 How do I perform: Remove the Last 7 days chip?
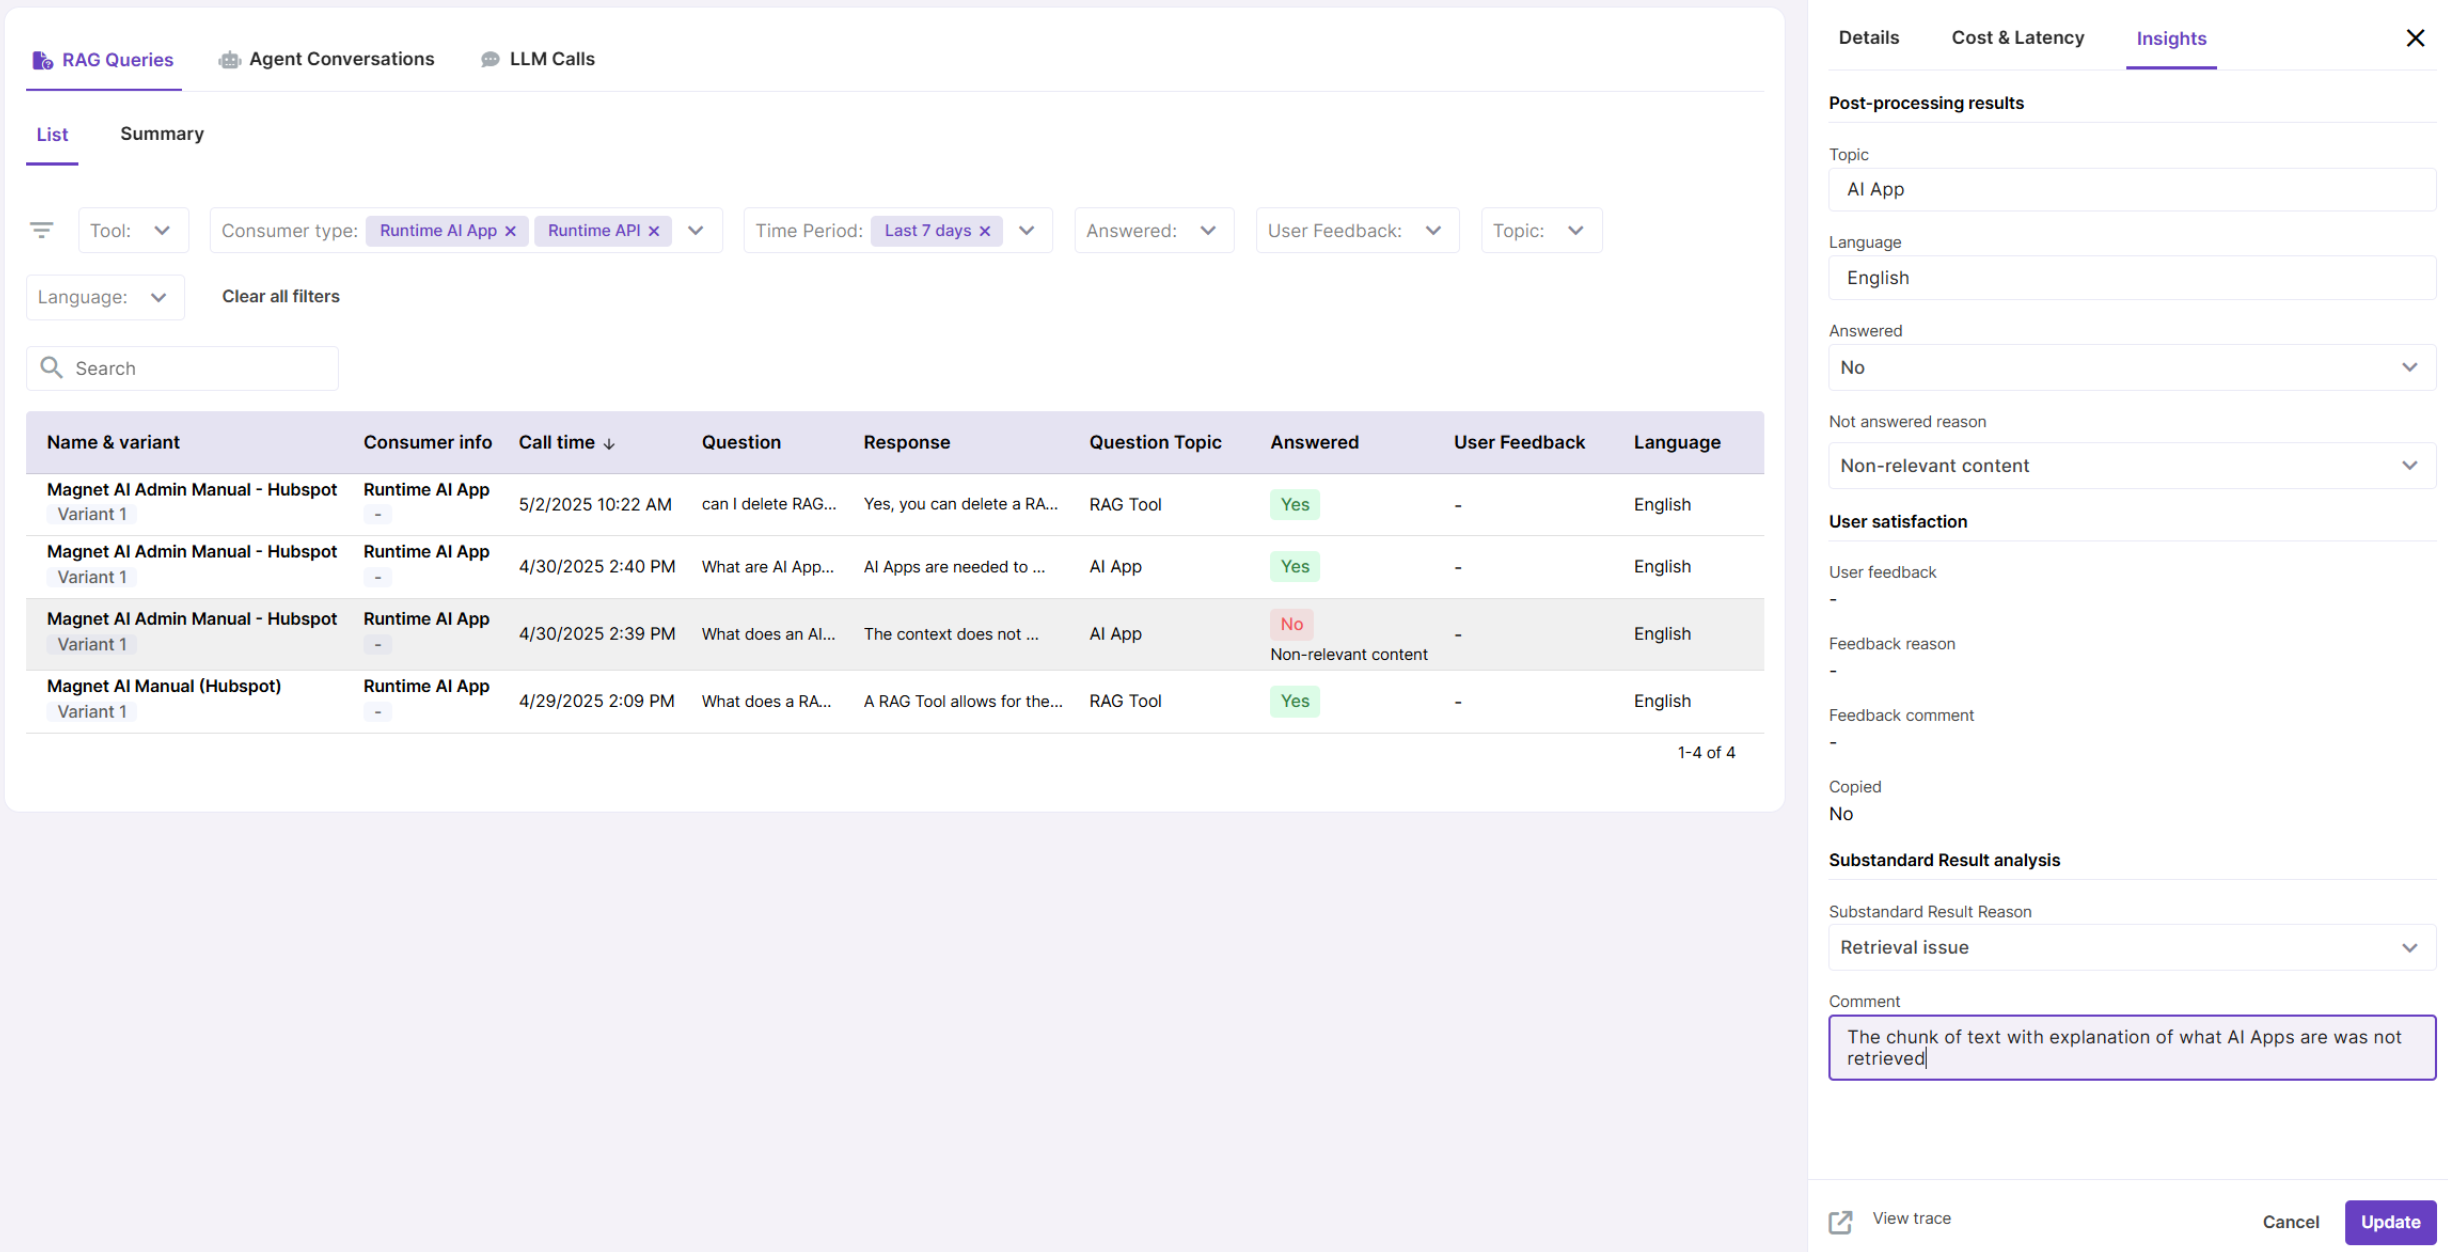[x=985, y=231]
